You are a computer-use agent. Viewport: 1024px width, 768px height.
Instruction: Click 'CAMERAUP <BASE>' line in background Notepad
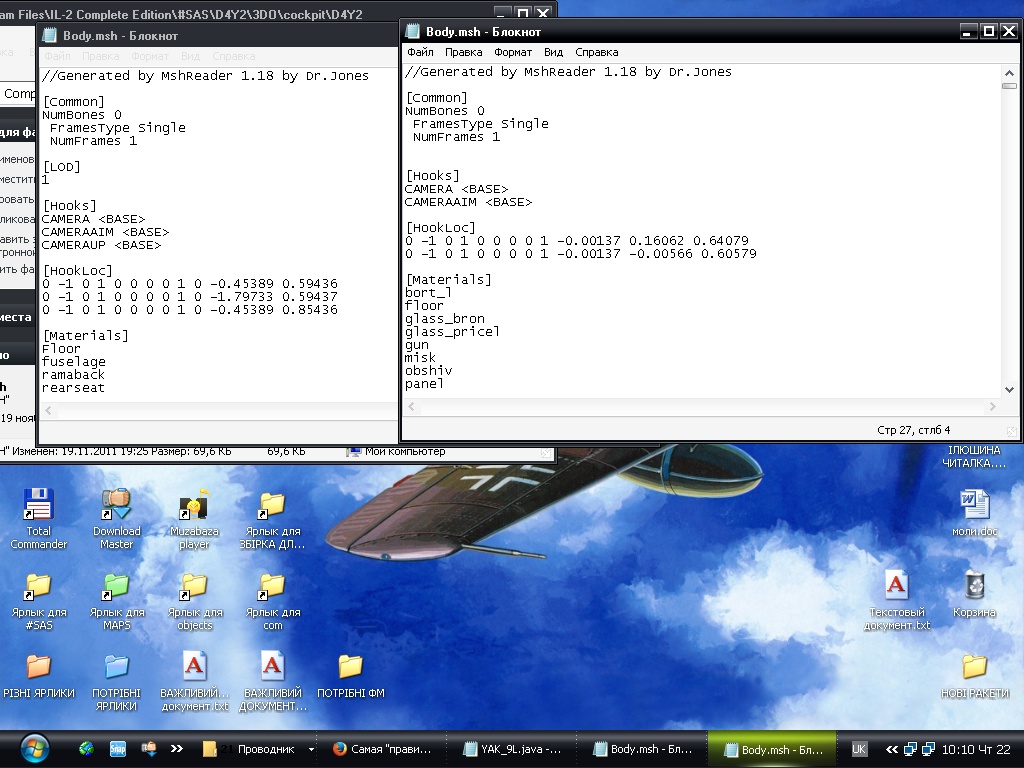[x=101, y=245]
